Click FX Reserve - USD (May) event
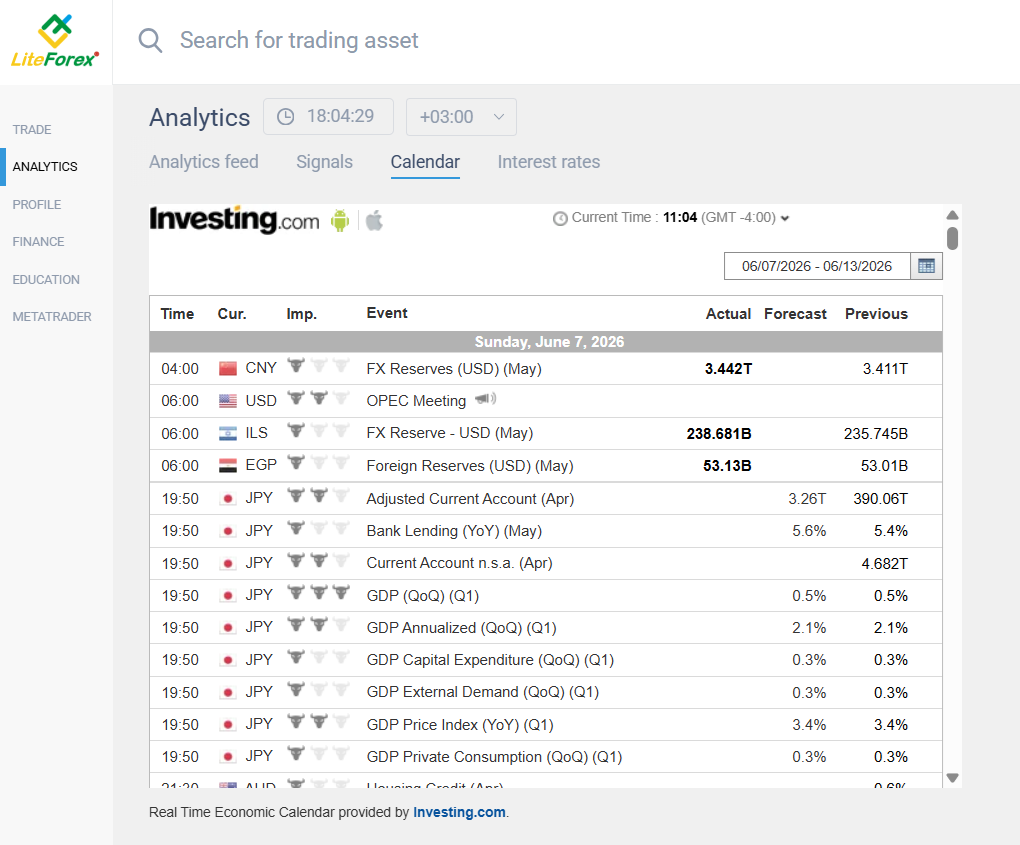Viewport: 1020px width, 845px height. [450, 433]
